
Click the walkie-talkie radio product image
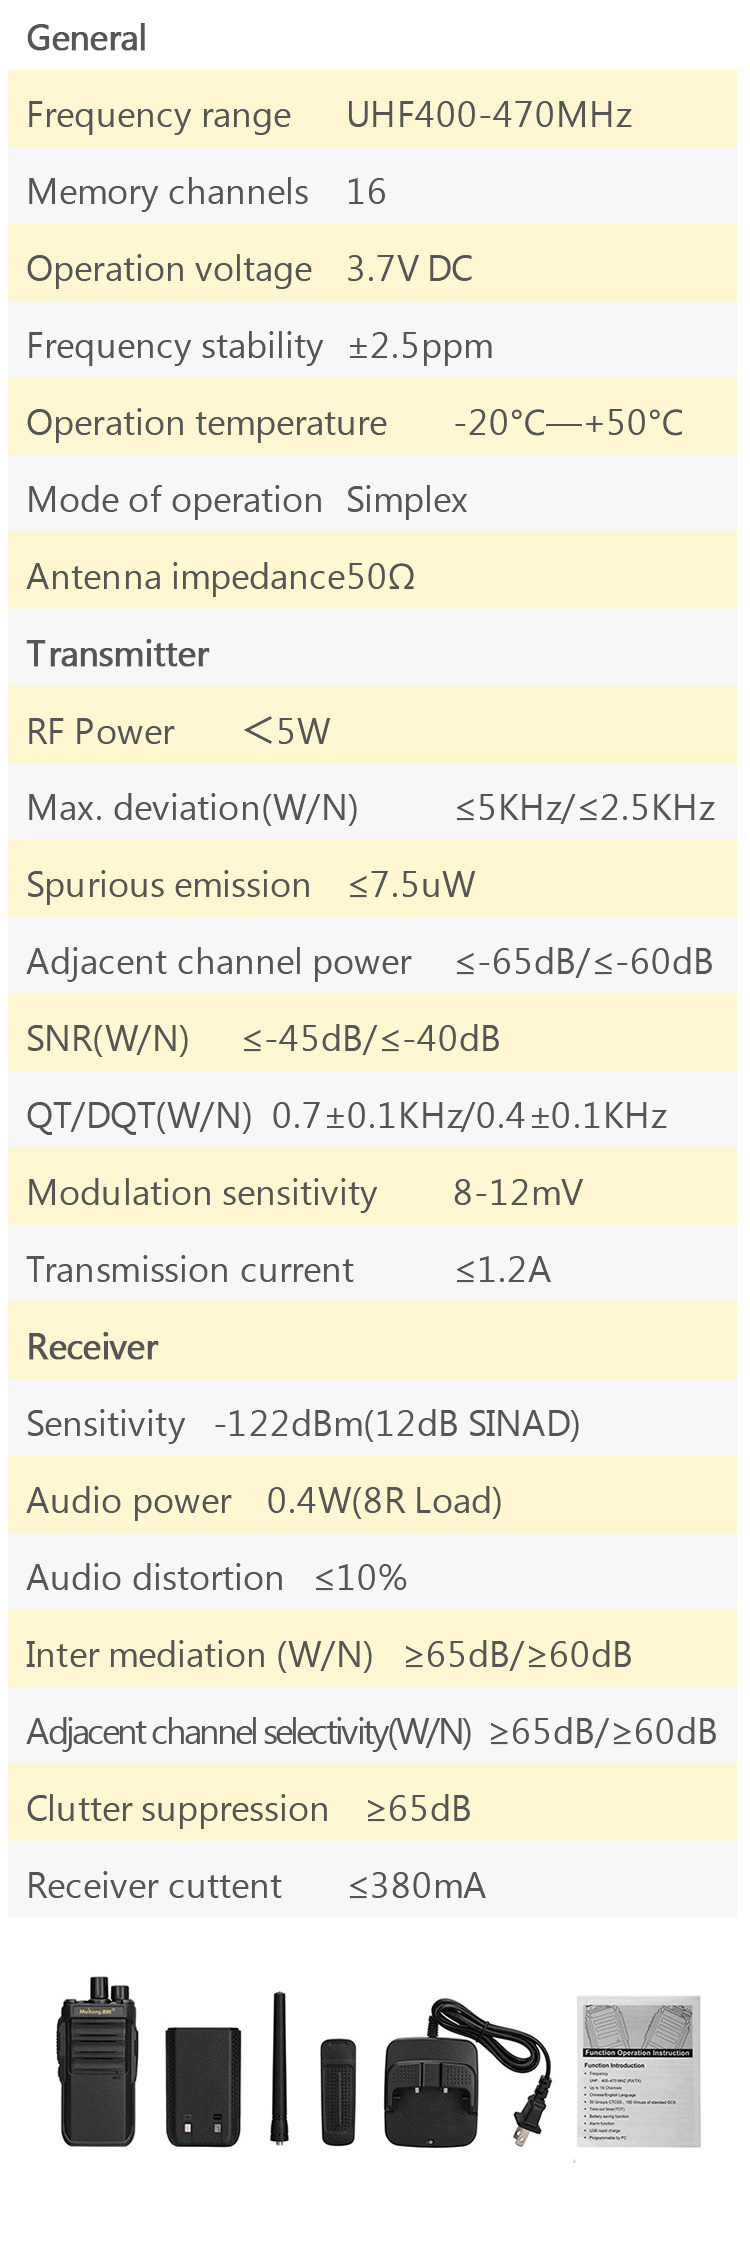(x=97, y=2061)
